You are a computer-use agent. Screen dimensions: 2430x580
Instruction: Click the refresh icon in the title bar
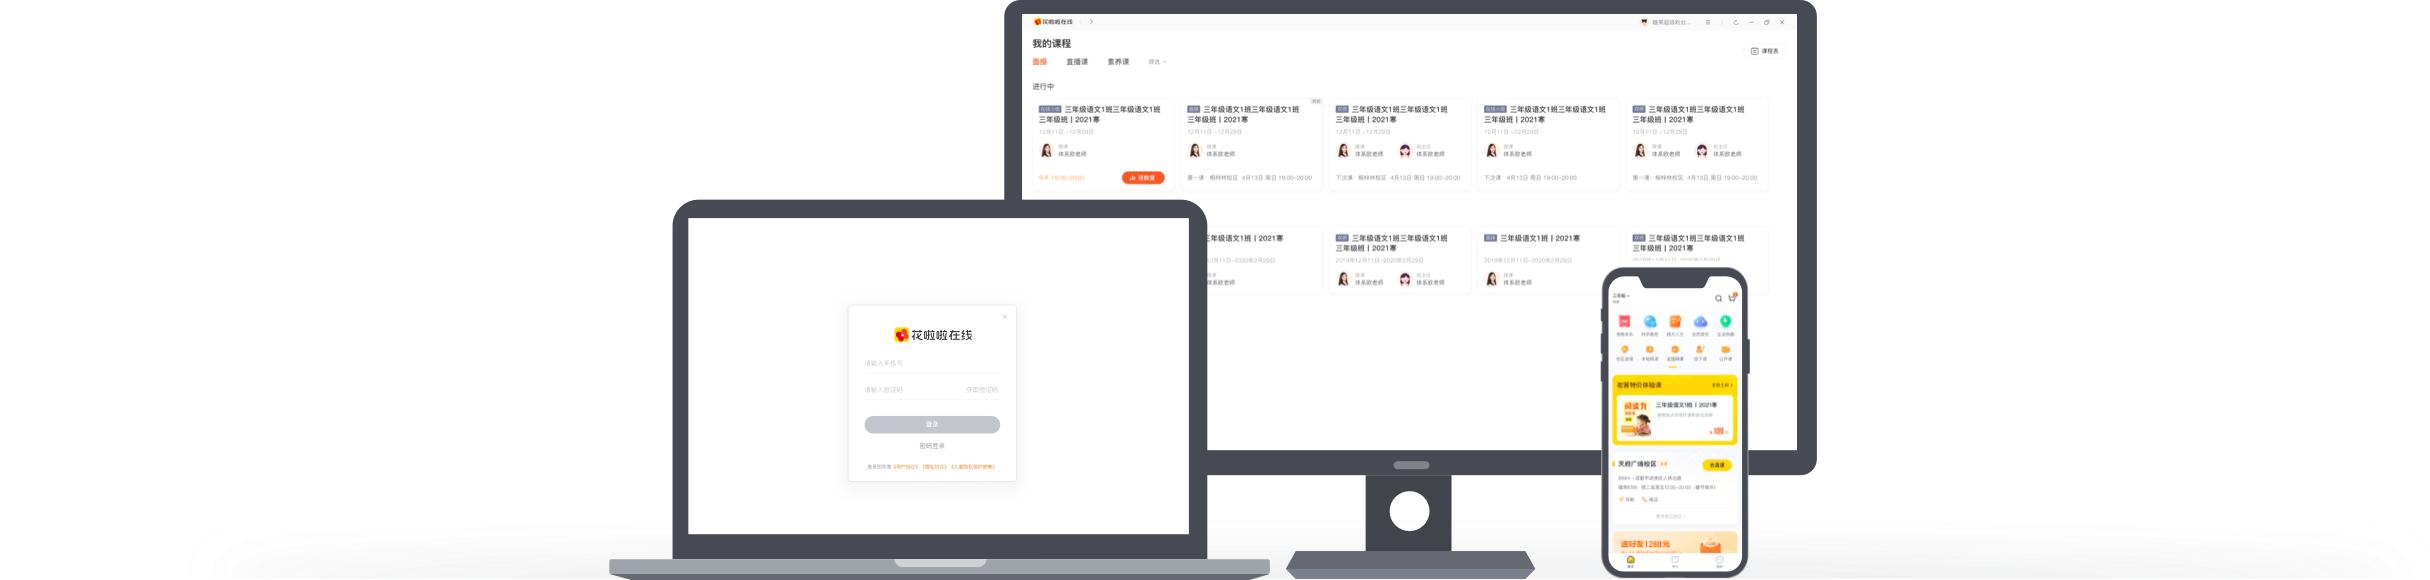point(1735,22)
